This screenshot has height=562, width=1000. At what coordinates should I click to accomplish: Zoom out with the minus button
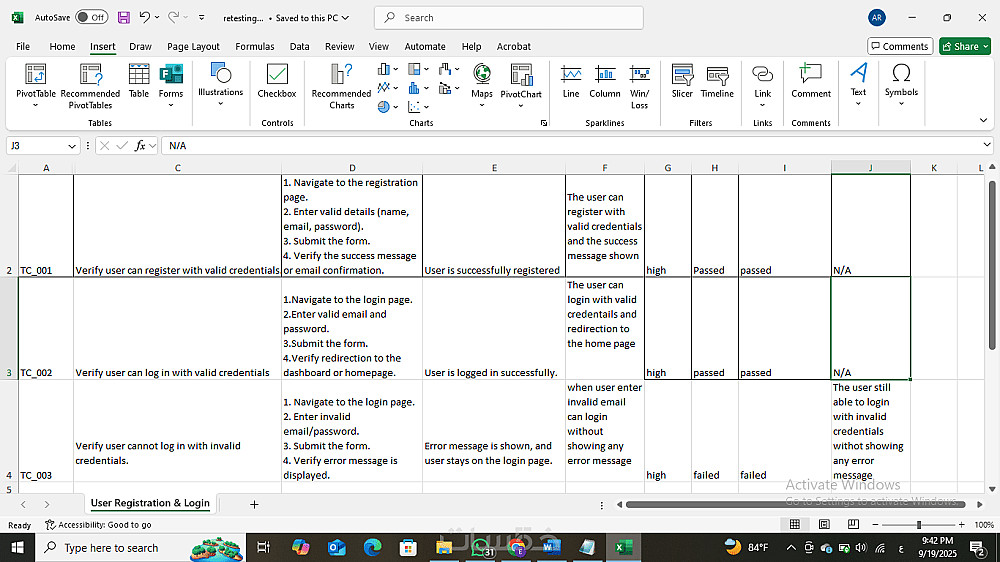(x=875, y=524)
